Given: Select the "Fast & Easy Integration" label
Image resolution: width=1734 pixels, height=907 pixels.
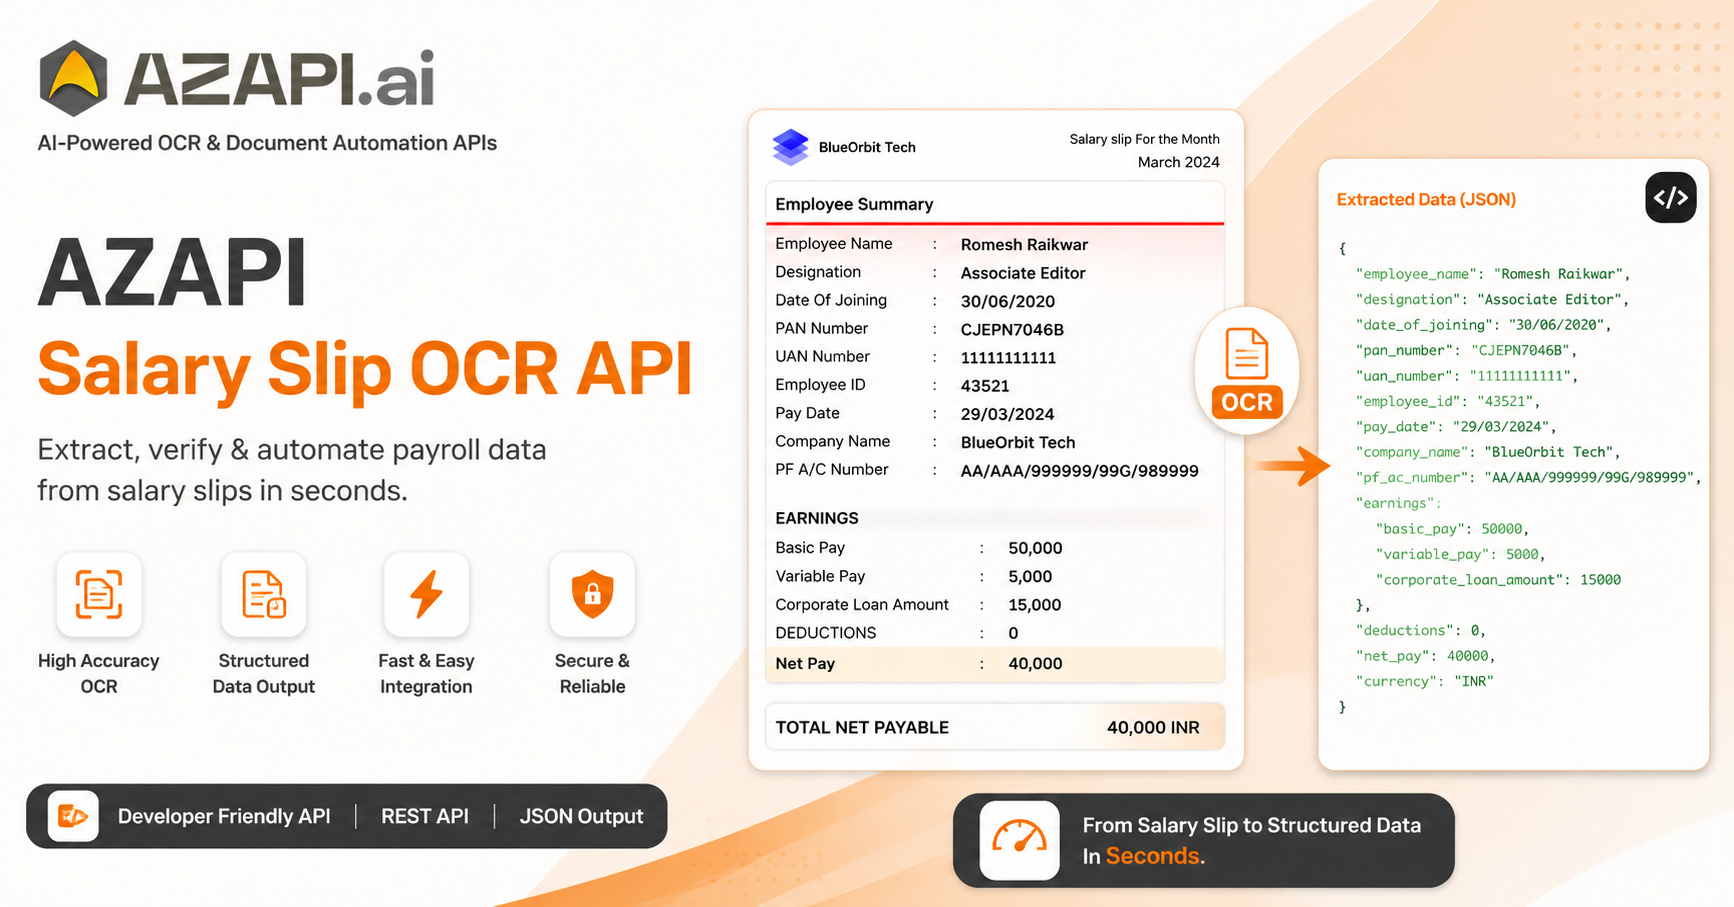Looking at the screenshot, I should point(426,673).
